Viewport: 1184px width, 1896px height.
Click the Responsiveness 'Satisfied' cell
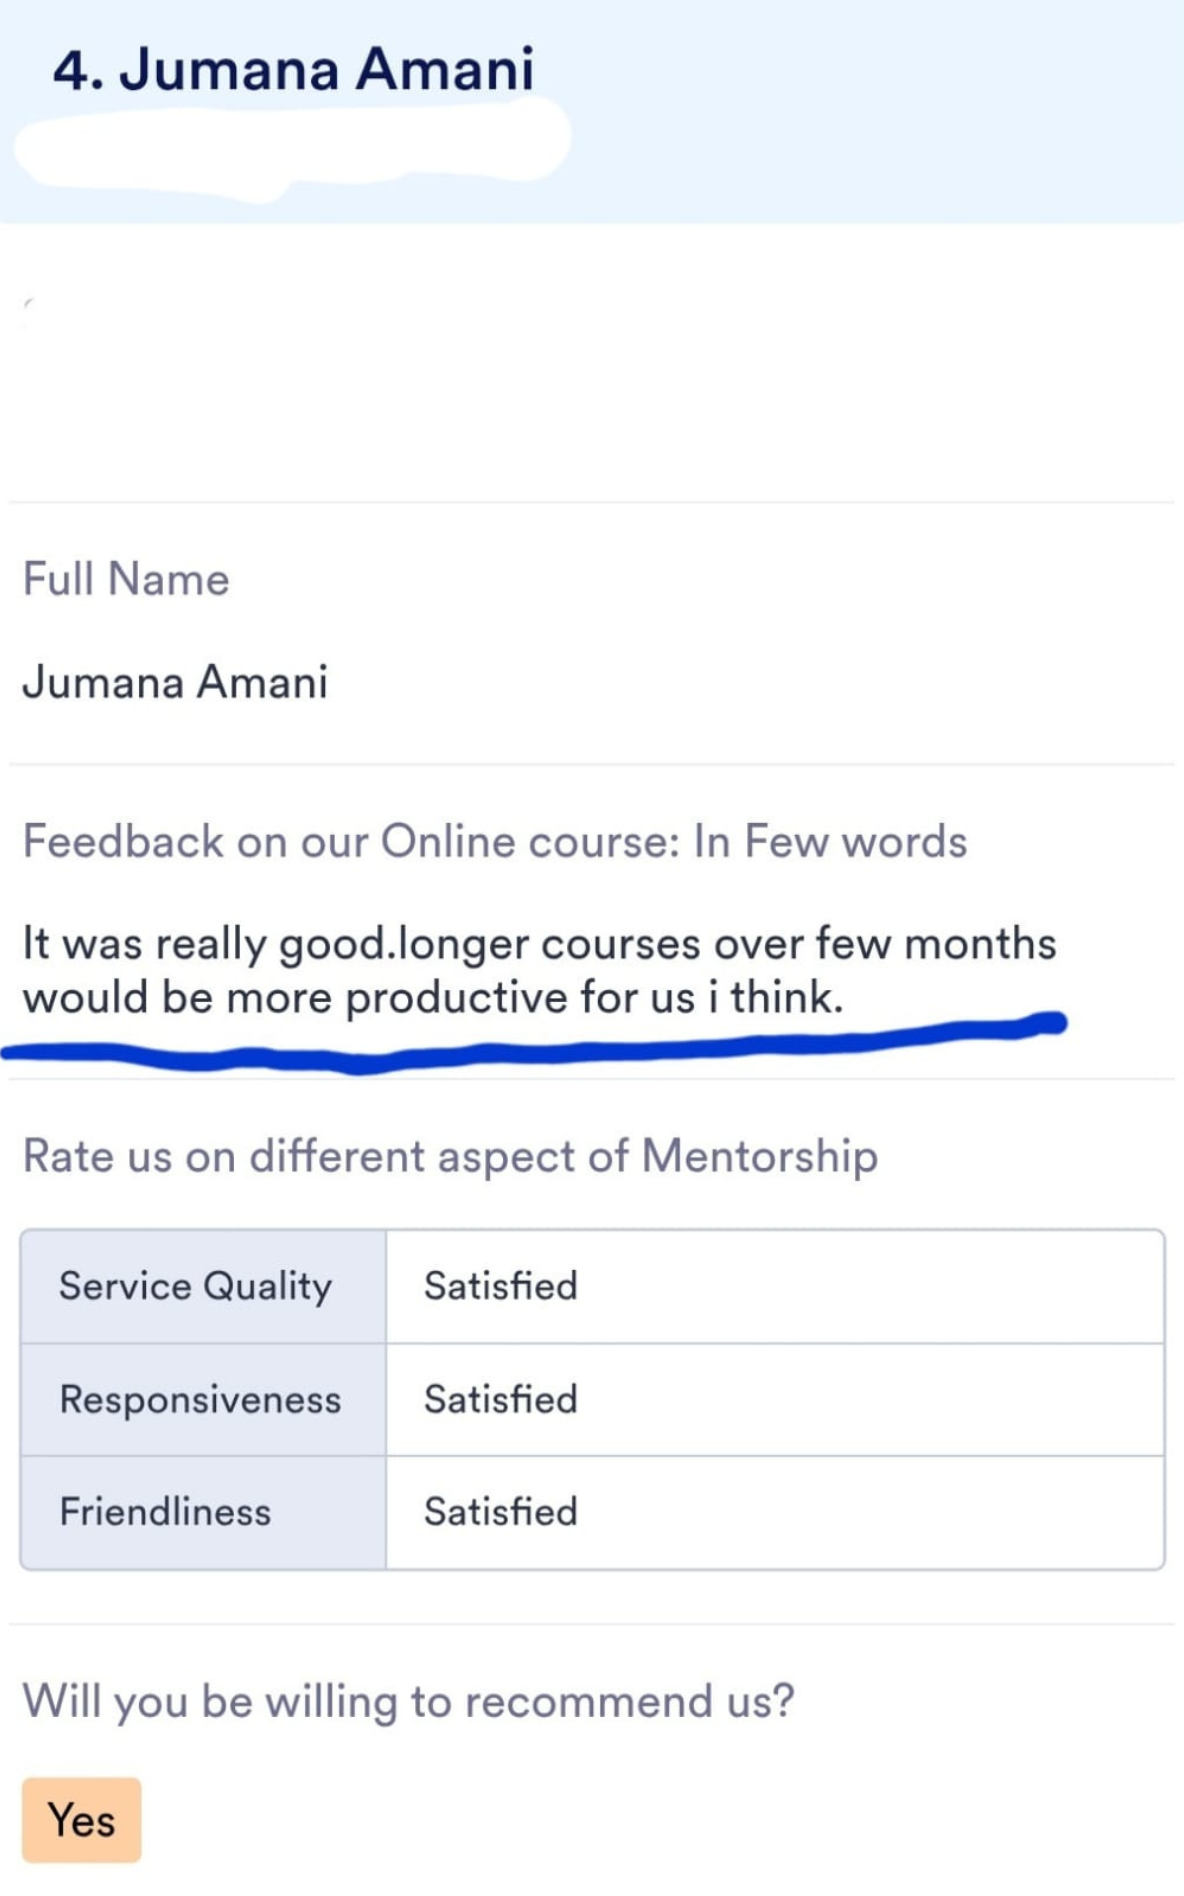pos(775,1399)
